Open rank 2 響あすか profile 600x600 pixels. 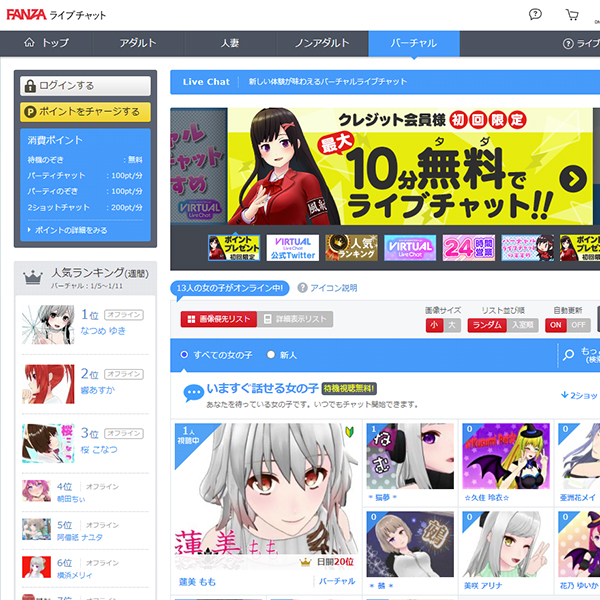tap(98, 390)
